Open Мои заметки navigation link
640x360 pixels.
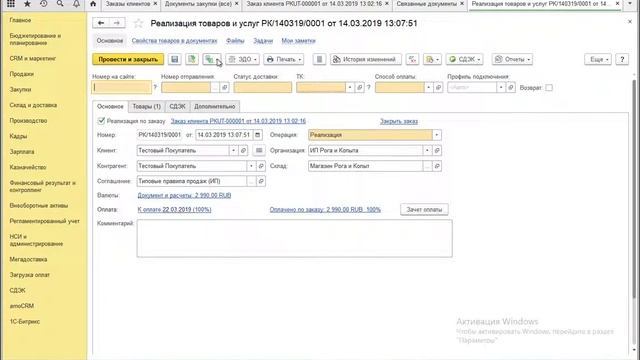[298, 41]
